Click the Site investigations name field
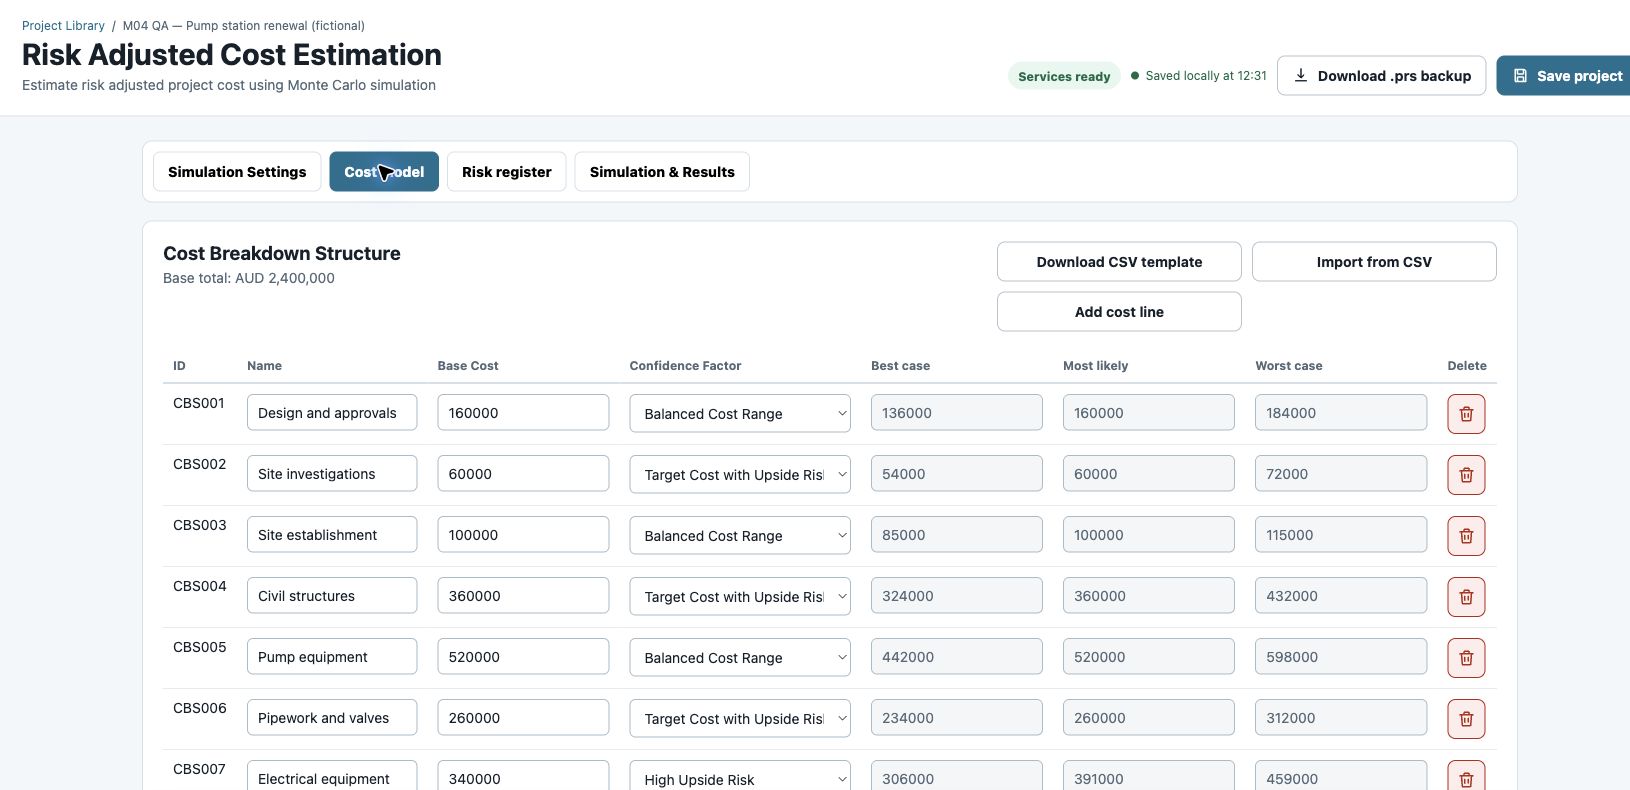 [x=332, y=474]
